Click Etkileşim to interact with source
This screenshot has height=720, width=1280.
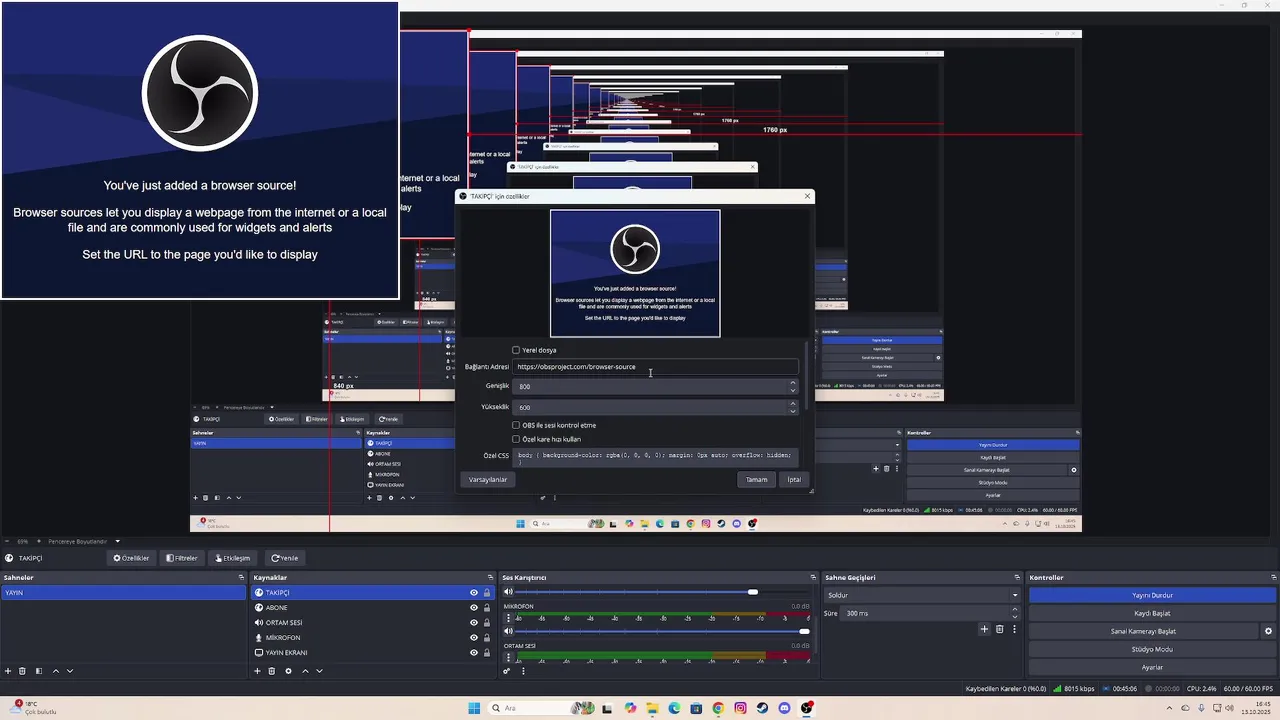(x=231, y=558)
